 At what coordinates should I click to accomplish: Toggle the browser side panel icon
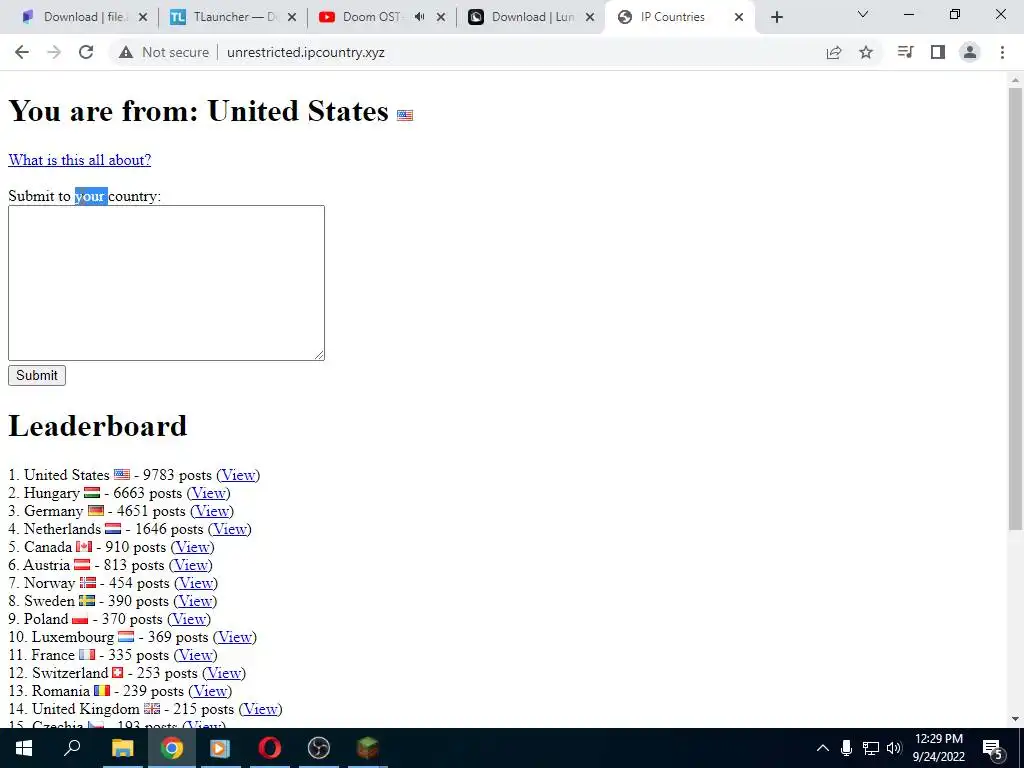[938, 52]
